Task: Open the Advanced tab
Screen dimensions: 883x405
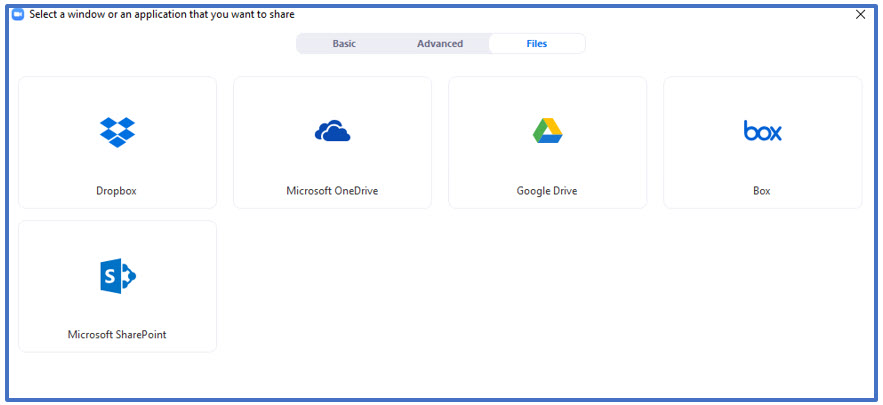Action: coord(440,44)
